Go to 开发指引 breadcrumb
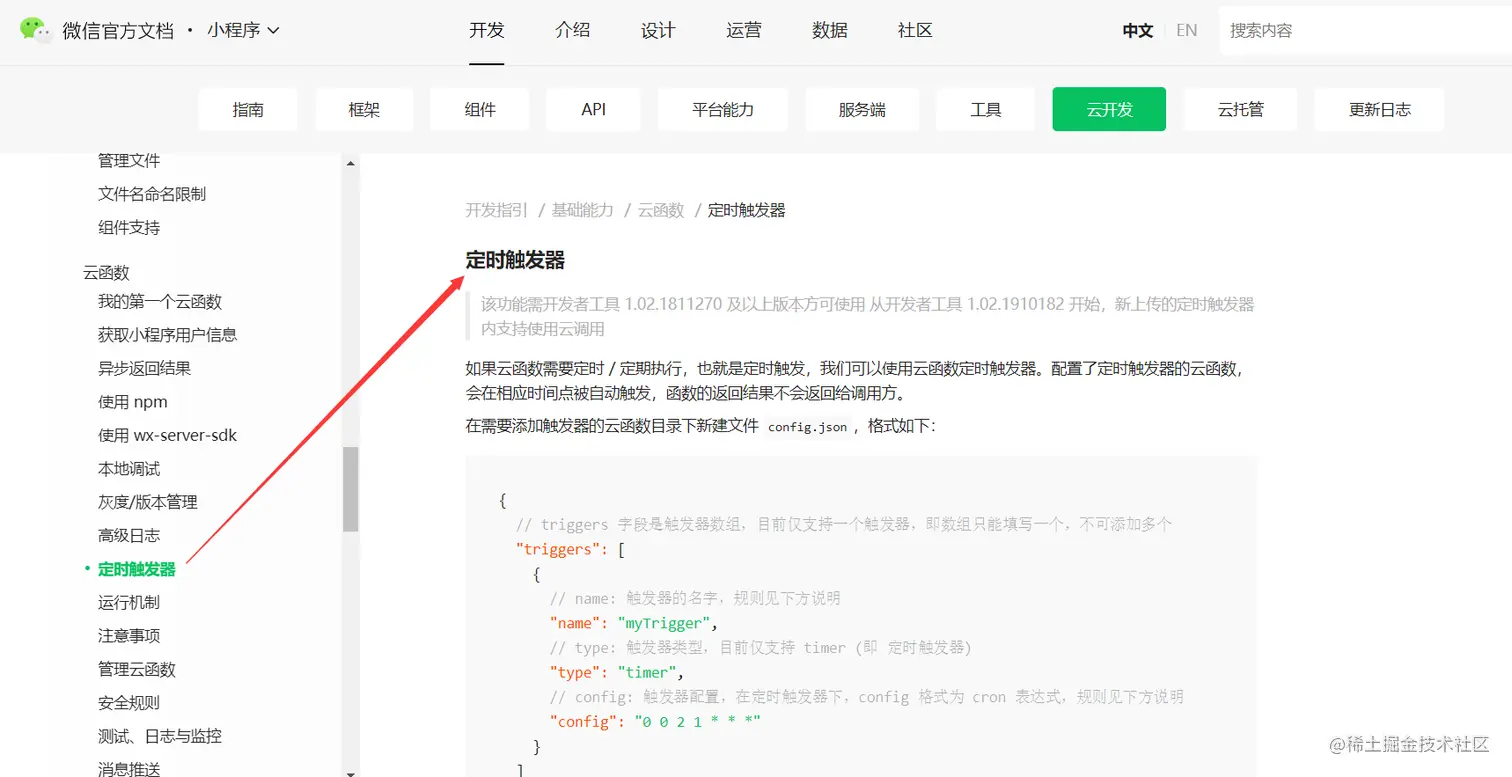Screen dimensions: 1512x777 (x=497, y=210)
